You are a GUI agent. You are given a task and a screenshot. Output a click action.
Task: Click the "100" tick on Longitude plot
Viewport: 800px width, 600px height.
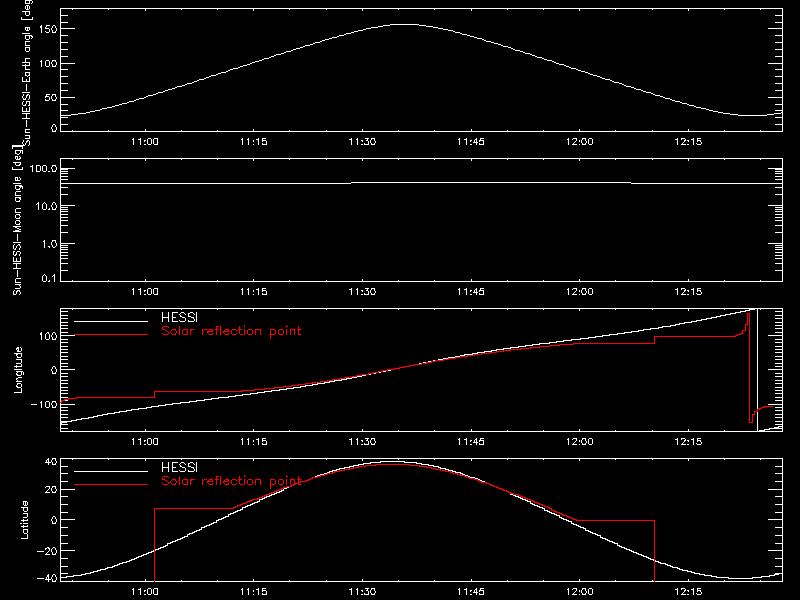click(x=50, y=336)
